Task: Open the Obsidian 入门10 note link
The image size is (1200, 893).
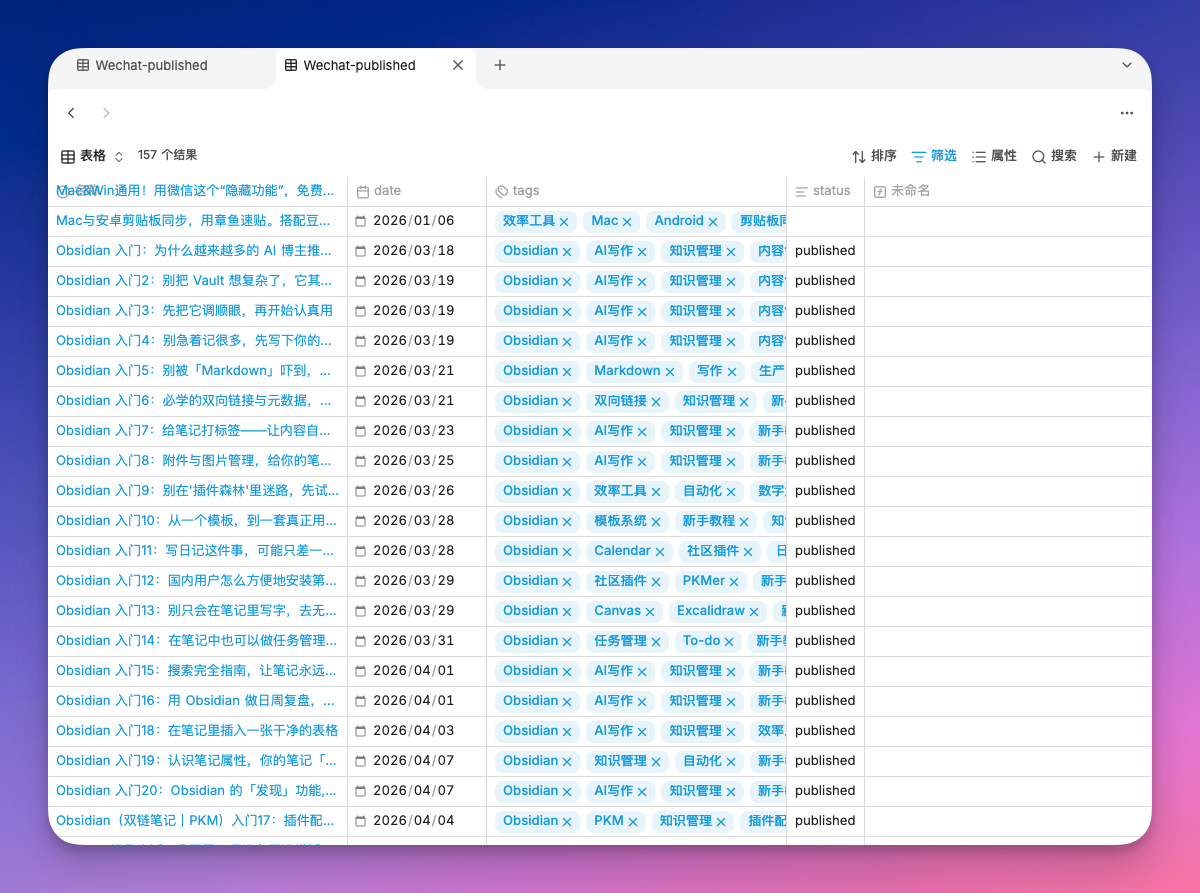Action: (196, 521)
